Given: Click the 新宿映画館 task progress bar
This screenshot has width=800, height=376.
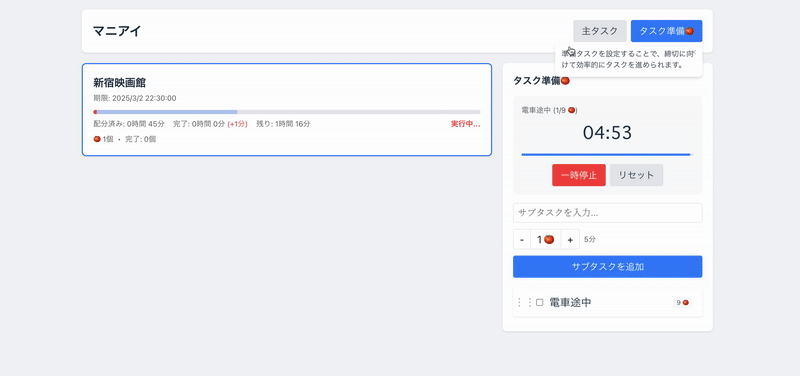Looking at the screenshot, I should [x=287, y=112].
